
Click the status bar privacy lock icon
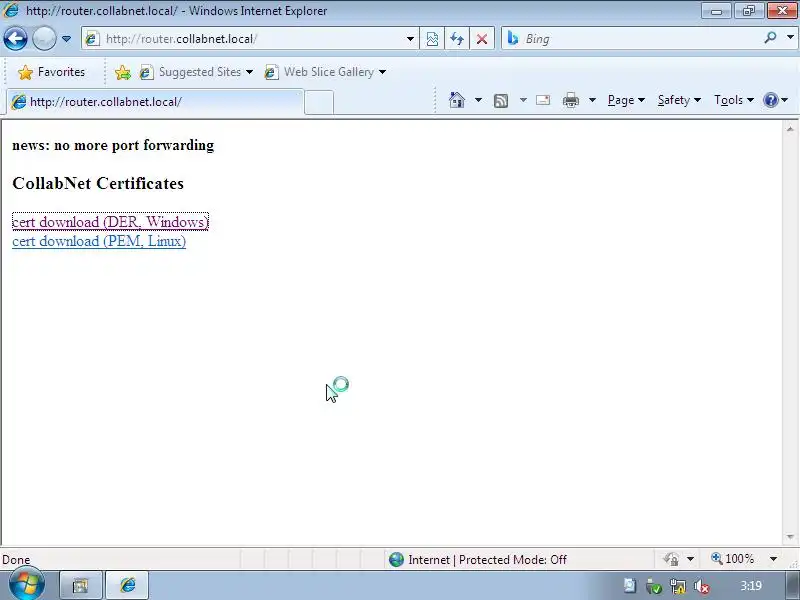[x=671, y=559]
